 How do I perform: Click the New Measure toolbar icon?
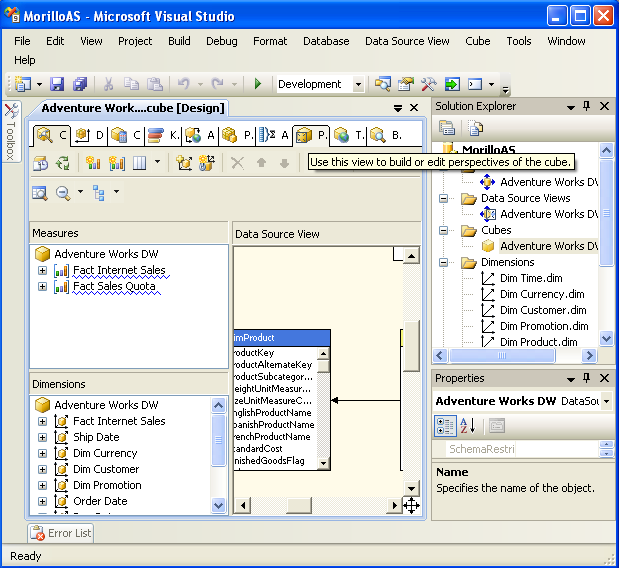point(93,163)
